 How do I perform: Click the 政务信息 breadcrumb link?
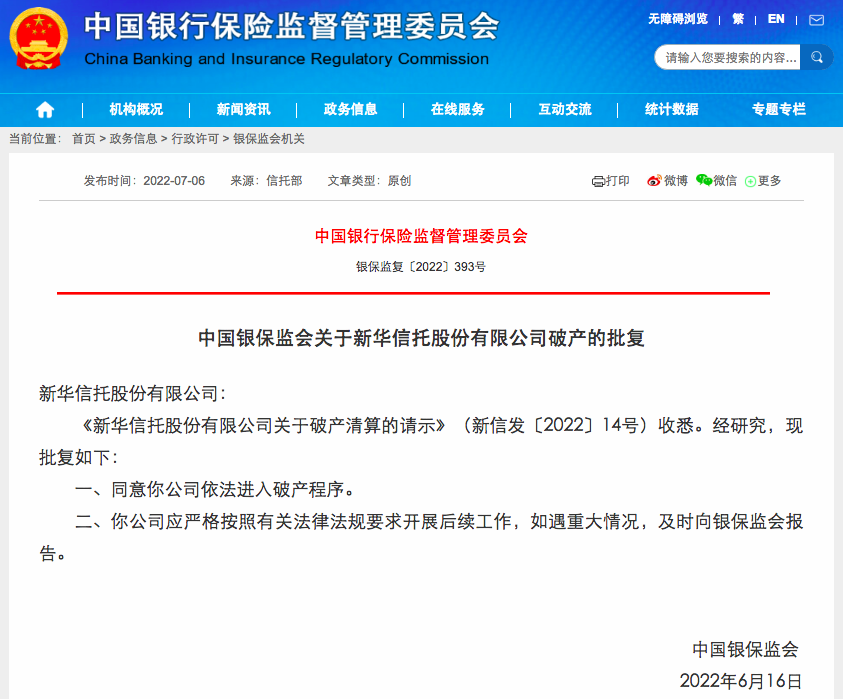tap(133, 139)
